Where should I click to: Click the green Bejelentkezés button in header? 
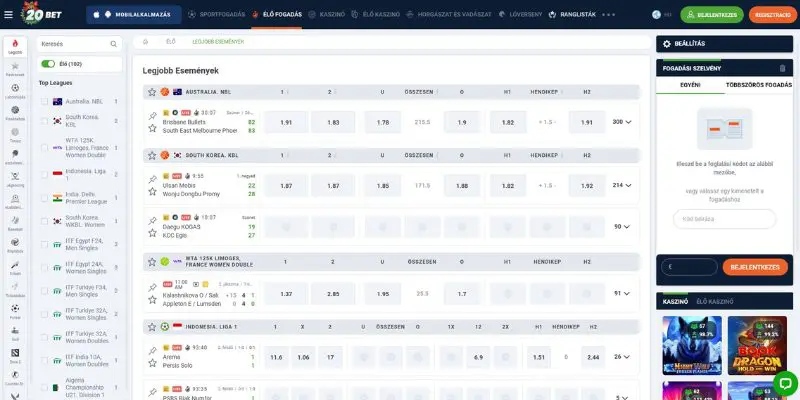coord(711,15)
